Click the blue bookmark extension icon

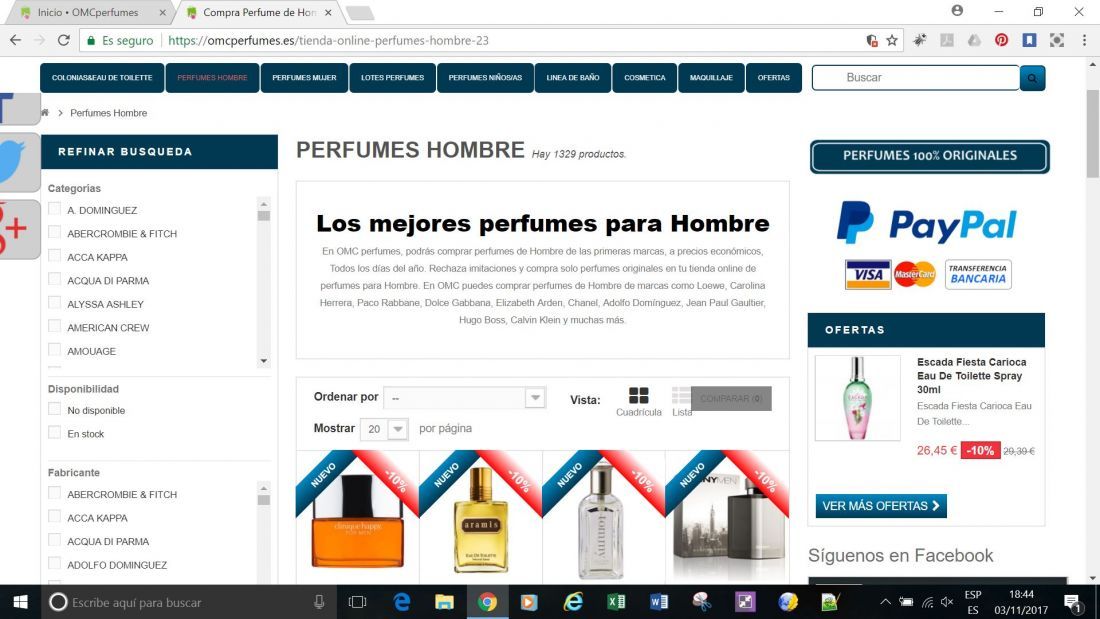(x=1029, y=41)
